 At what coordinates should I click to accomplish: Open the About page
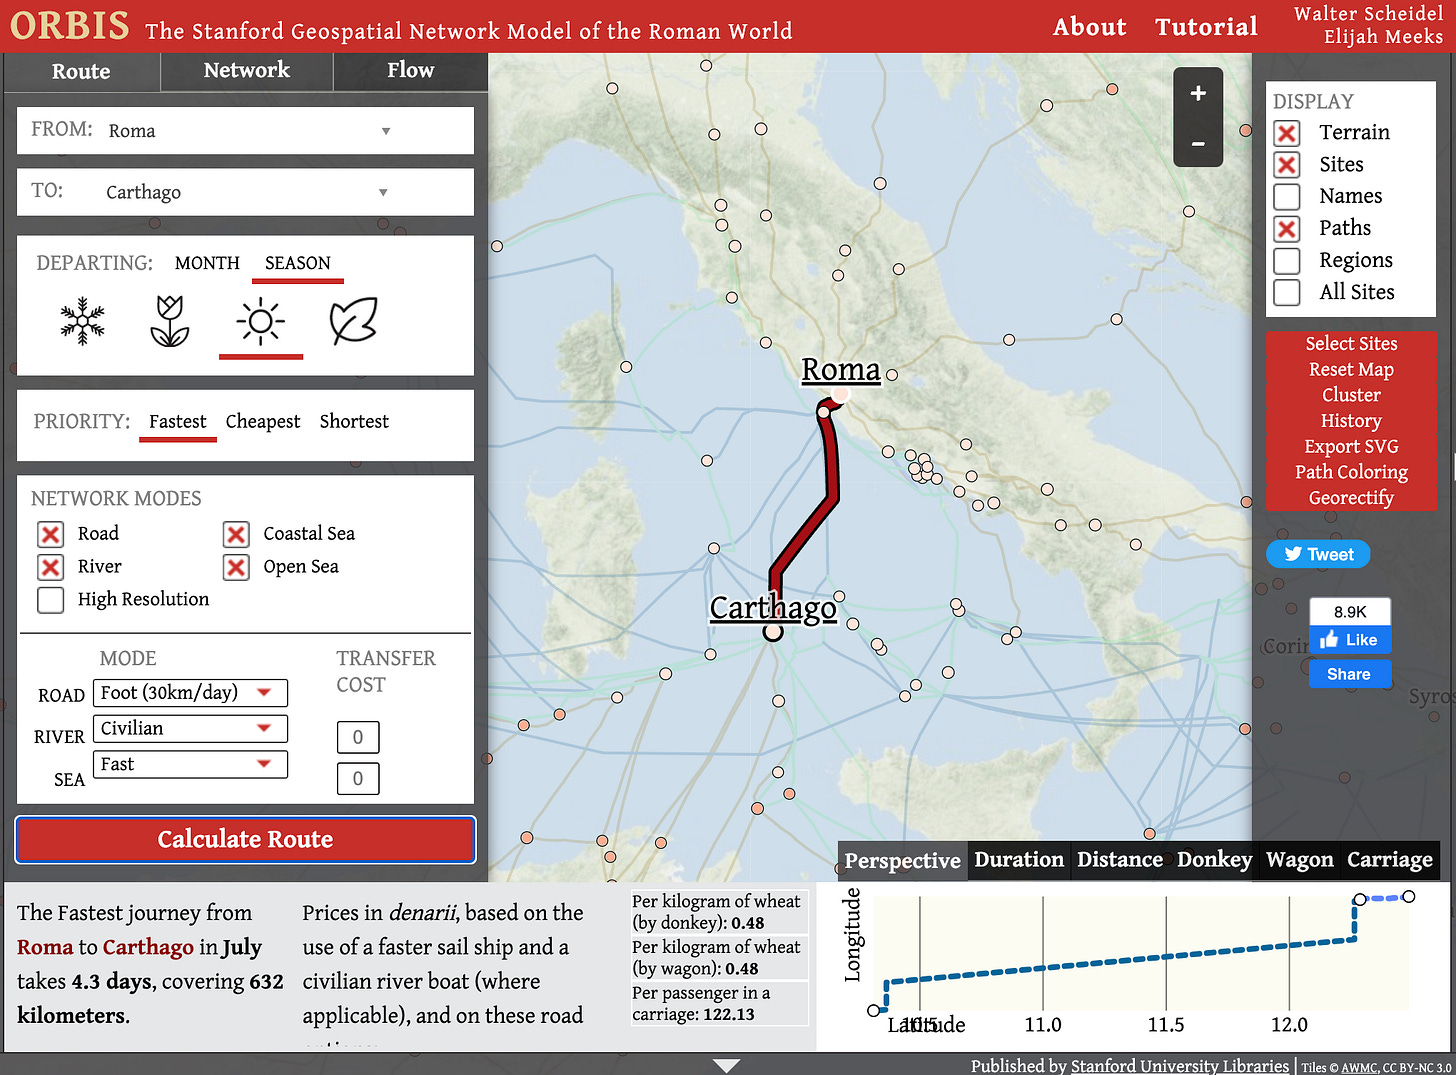(1089, 27)
